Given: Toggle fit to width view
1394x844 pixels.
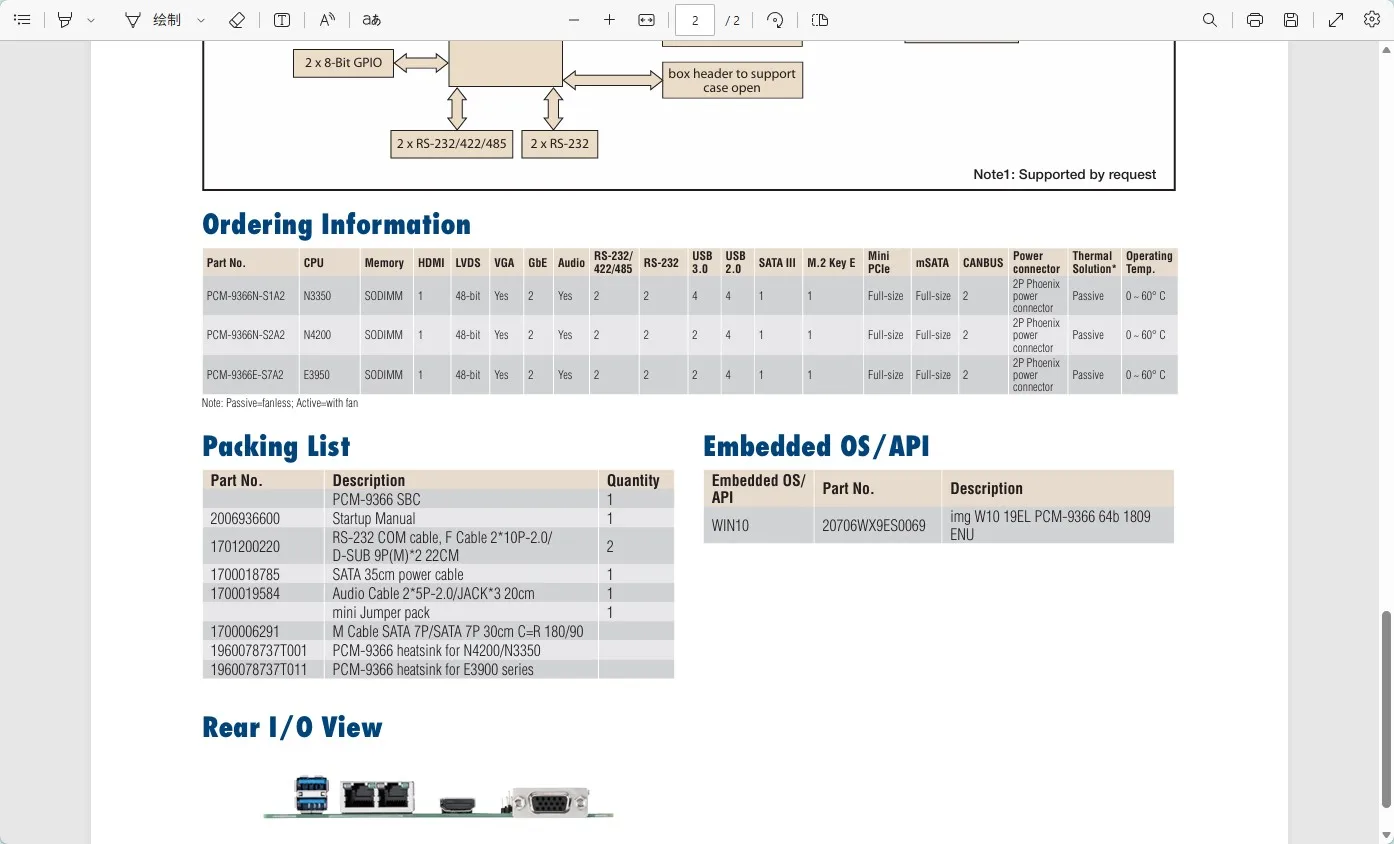Looking at the screenshot, I should 647,20.
